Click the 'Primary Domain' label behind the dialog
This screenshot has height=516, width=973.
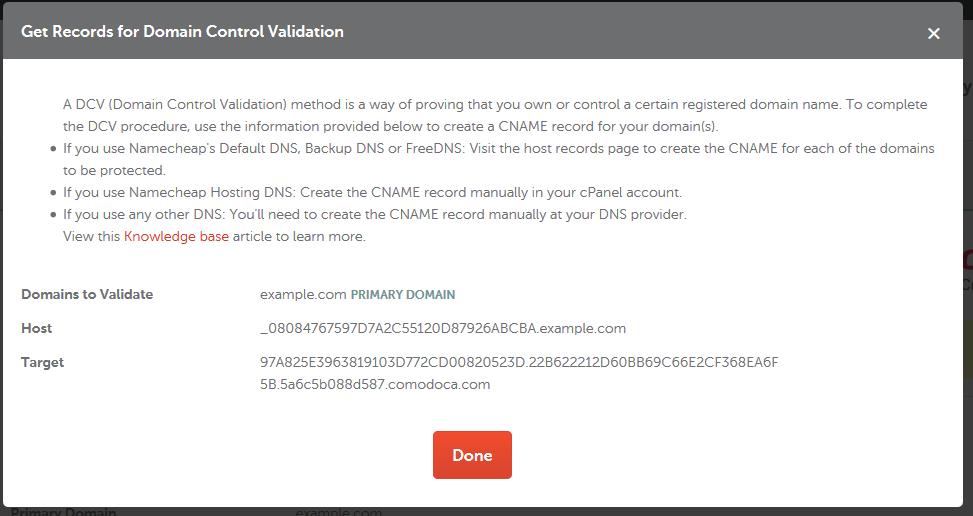coord(64,511)
